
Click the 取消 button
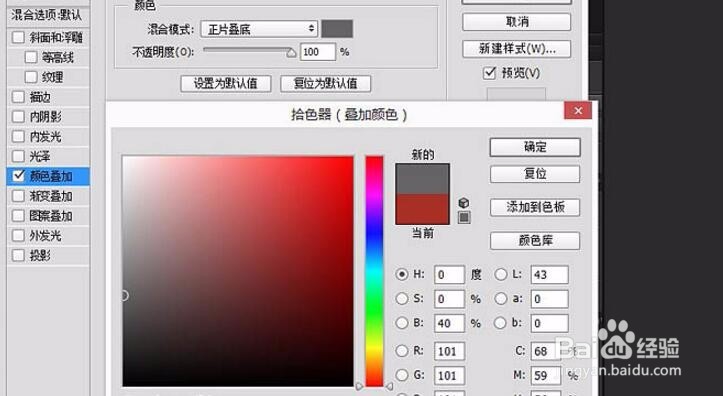[x=516, y=22]
